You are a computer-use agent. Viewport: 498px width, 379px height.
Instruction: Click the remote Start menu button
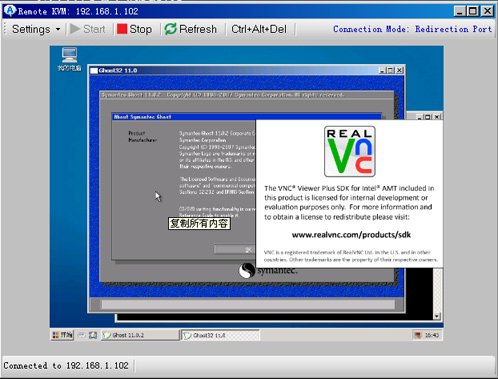tap(62, 335)
